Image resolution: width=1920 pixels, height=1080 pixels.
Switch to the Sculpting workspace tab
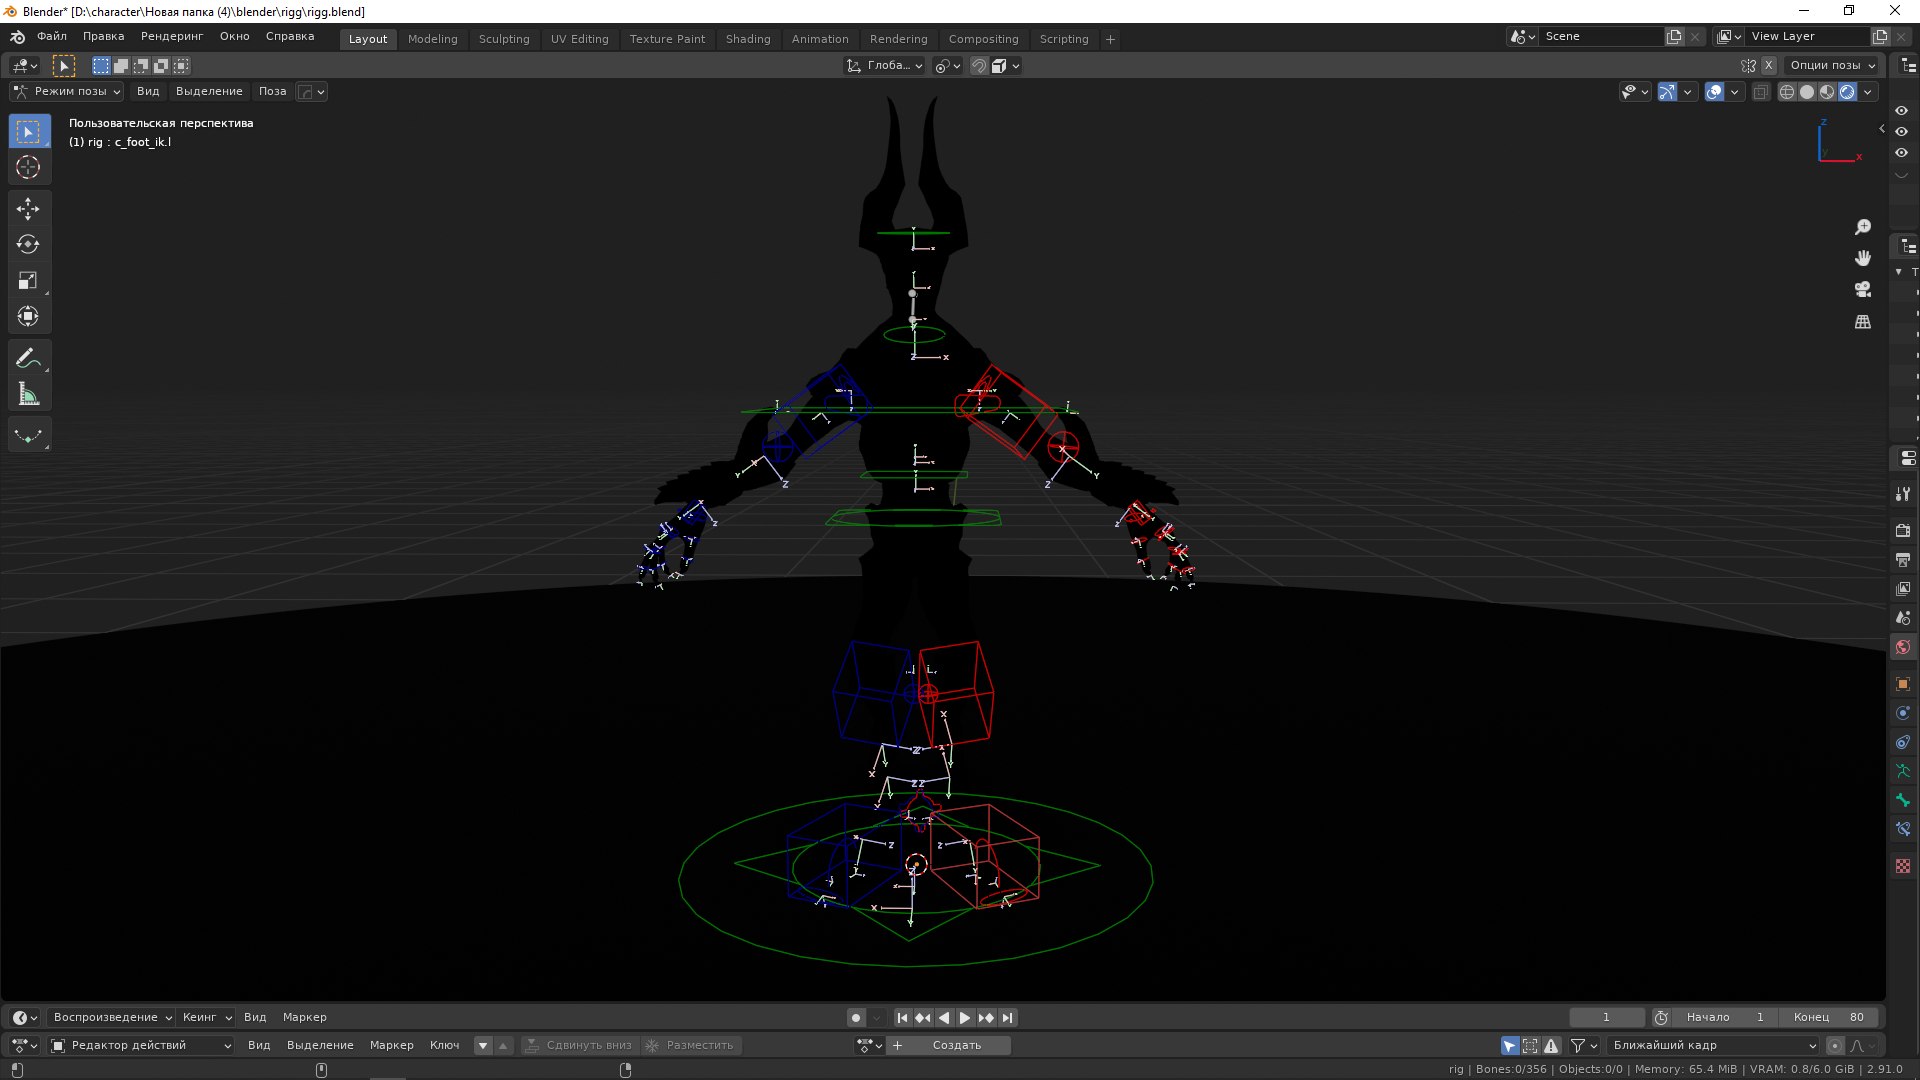(x=503, y=39)
